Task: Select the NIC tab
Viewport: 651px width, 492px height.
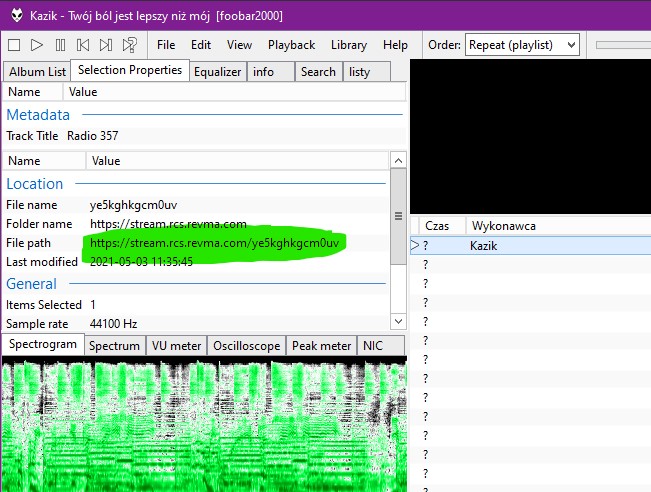Action: (381, 346)
